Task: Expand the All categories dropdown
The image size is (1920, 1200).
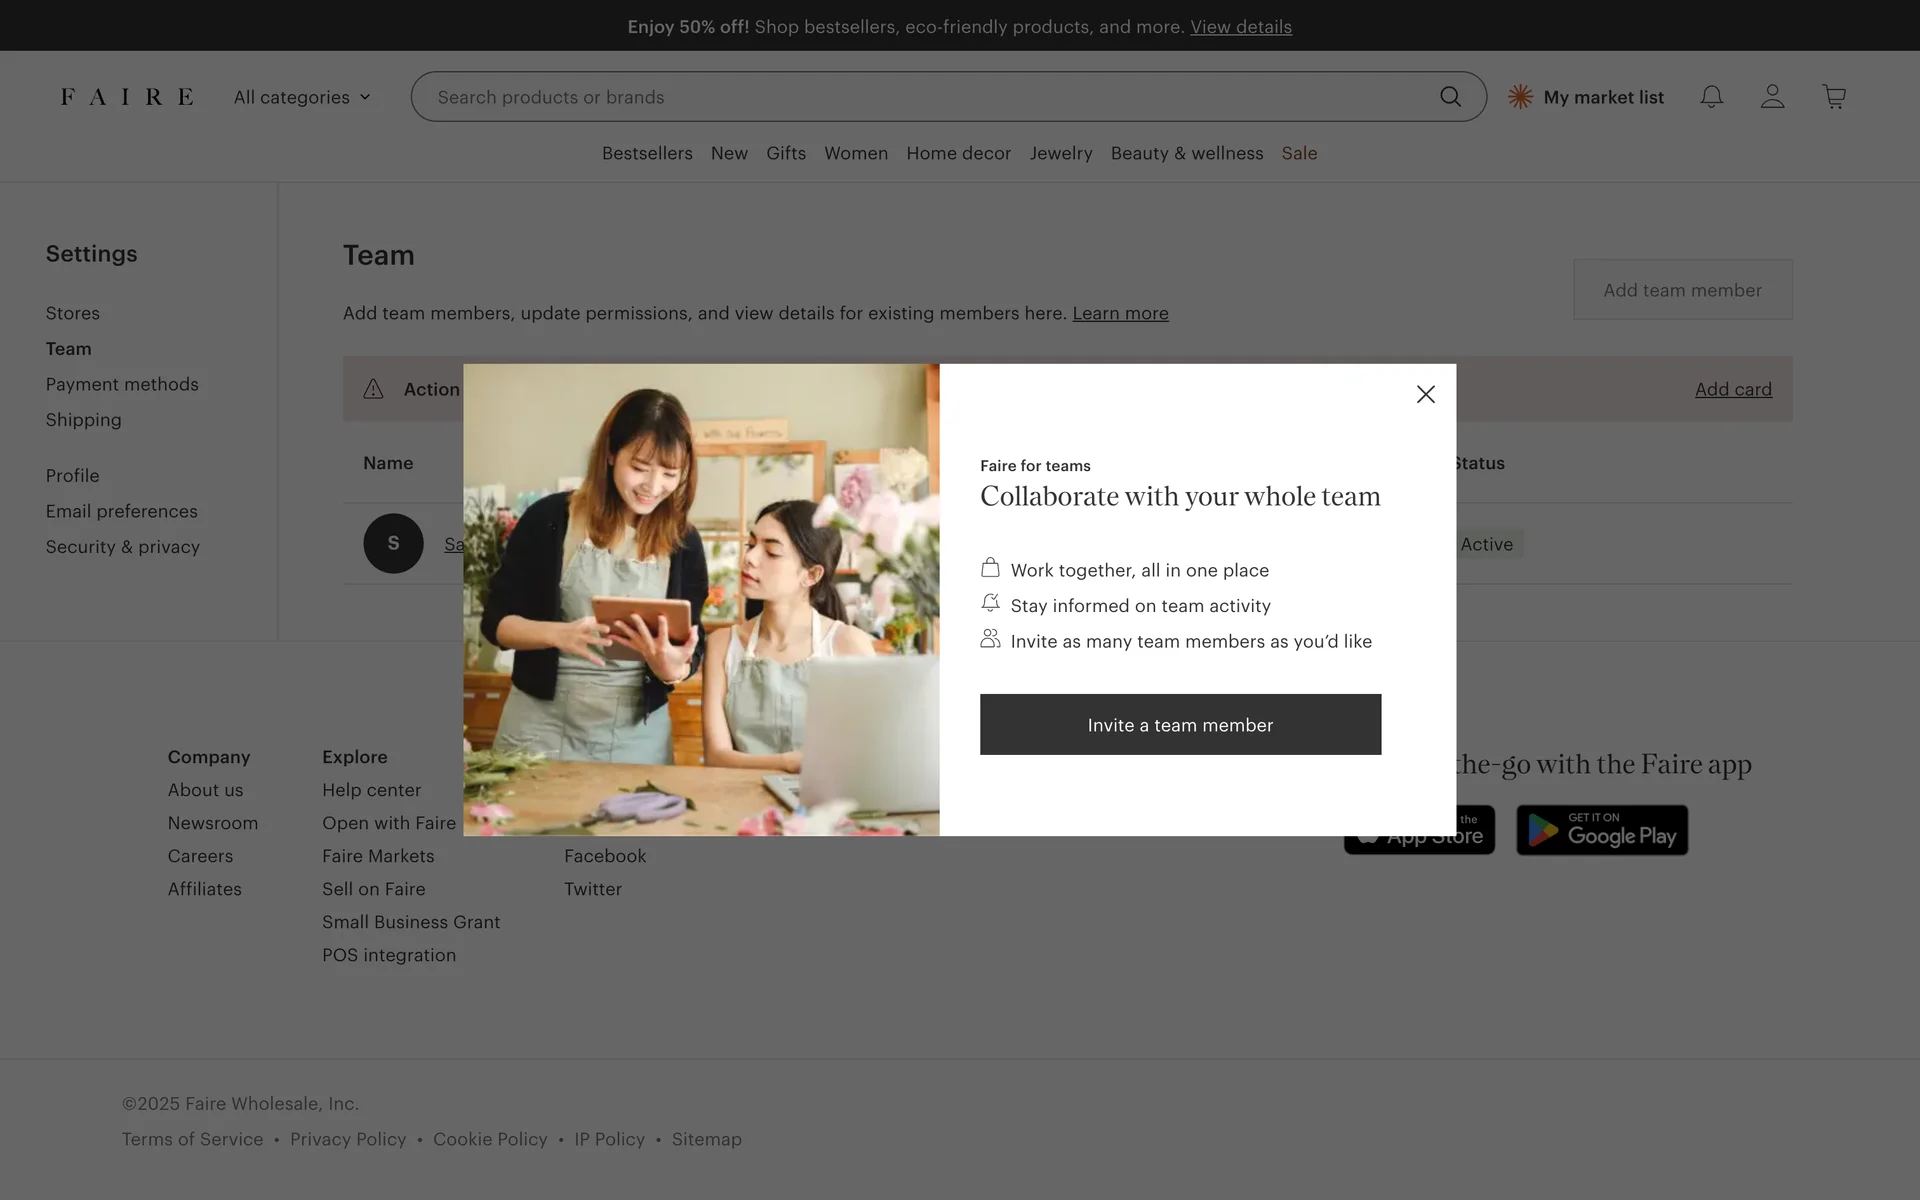Action: (302, 97)
